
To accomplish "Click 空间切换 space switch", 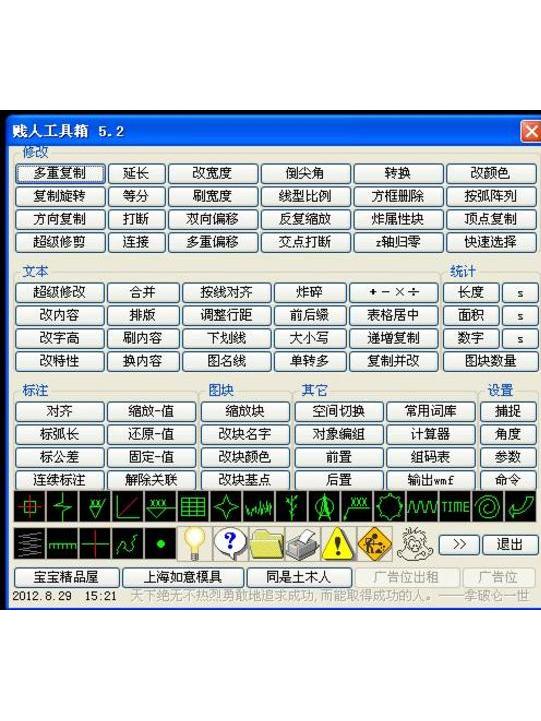I will coord(339,411).
